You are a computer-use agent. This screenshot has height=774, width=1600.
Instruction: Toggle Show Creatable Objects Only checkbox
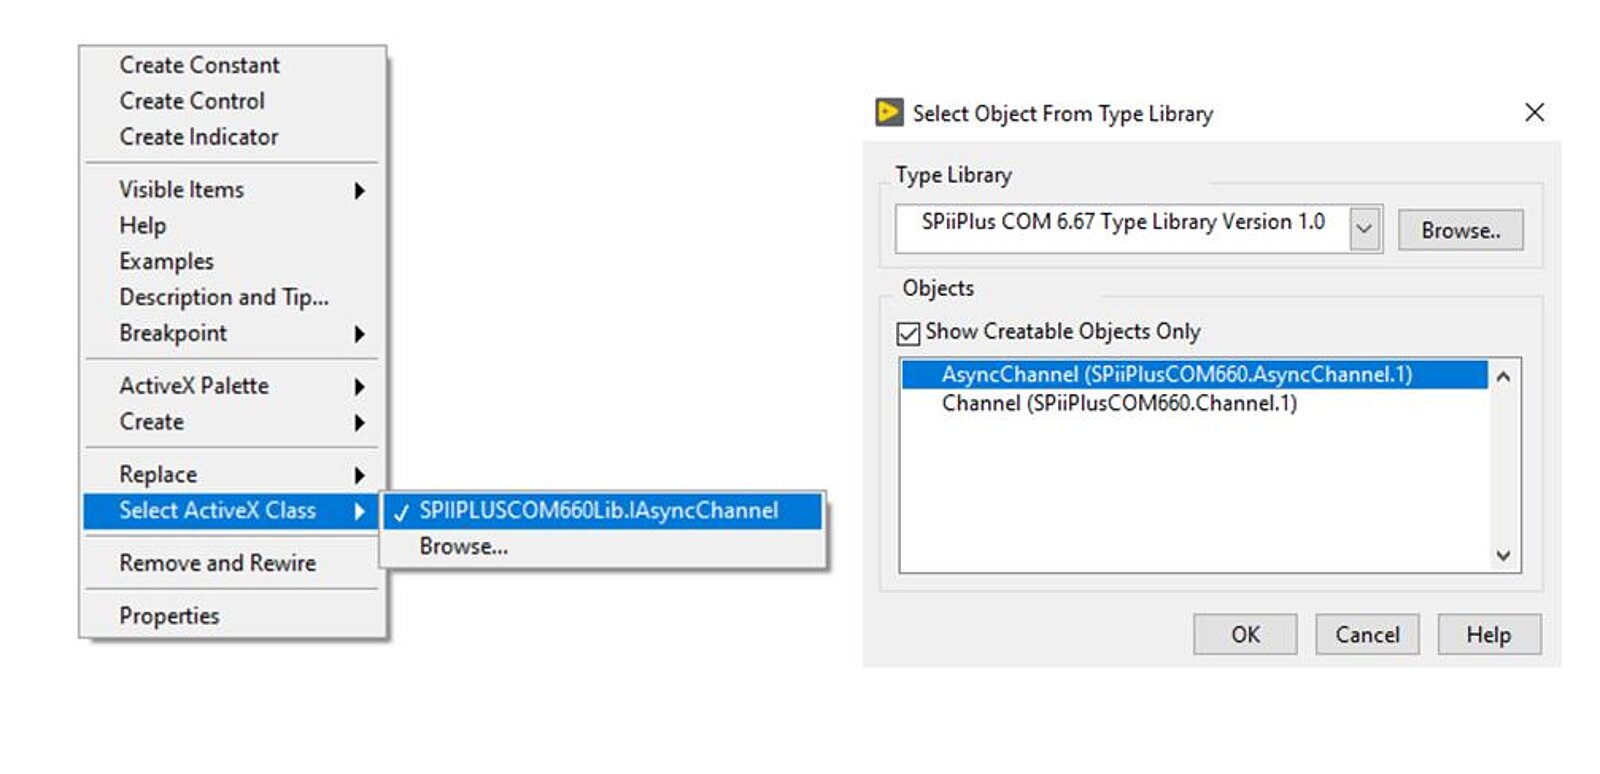pyautogui.click(x=908, y=333)
